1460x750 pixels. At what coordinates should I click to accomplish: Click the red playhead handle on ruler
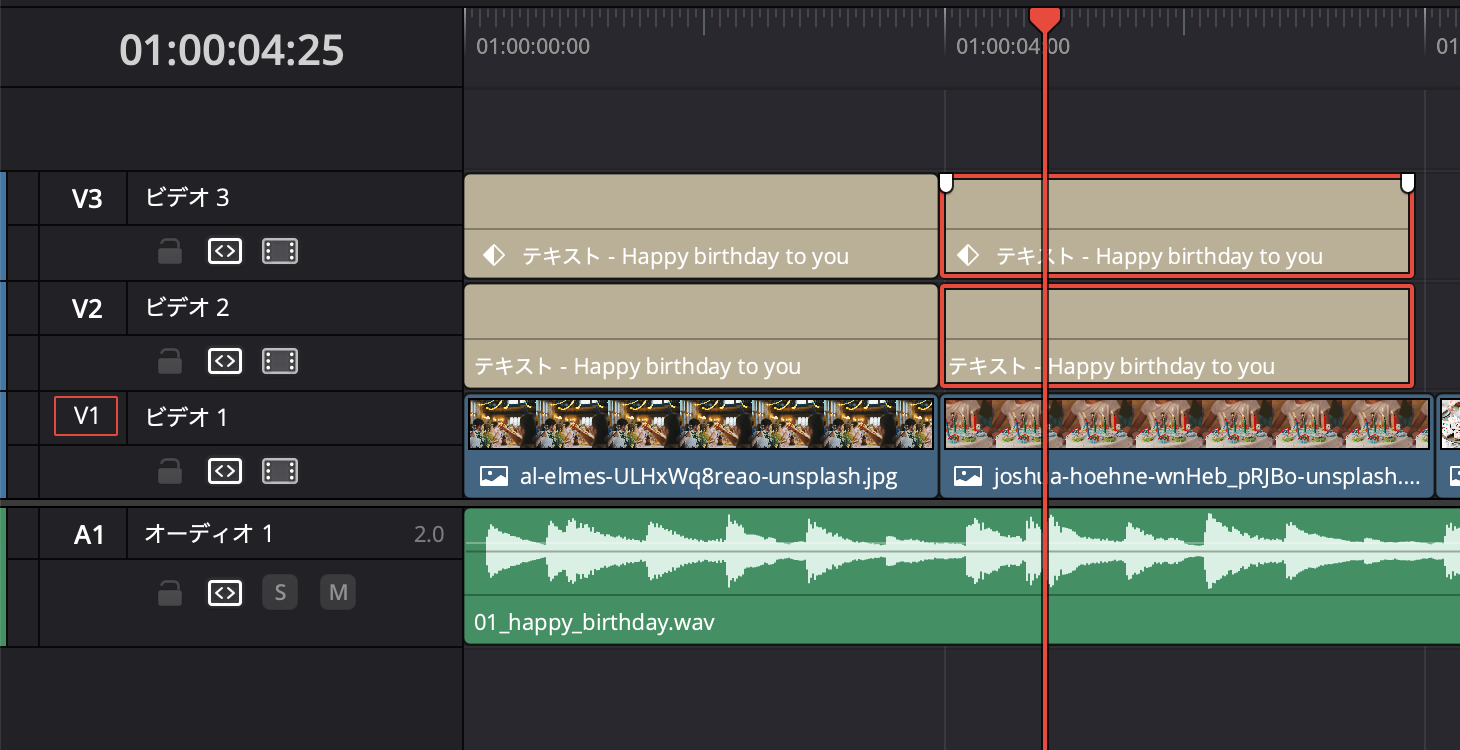[x=1044, y=18]
